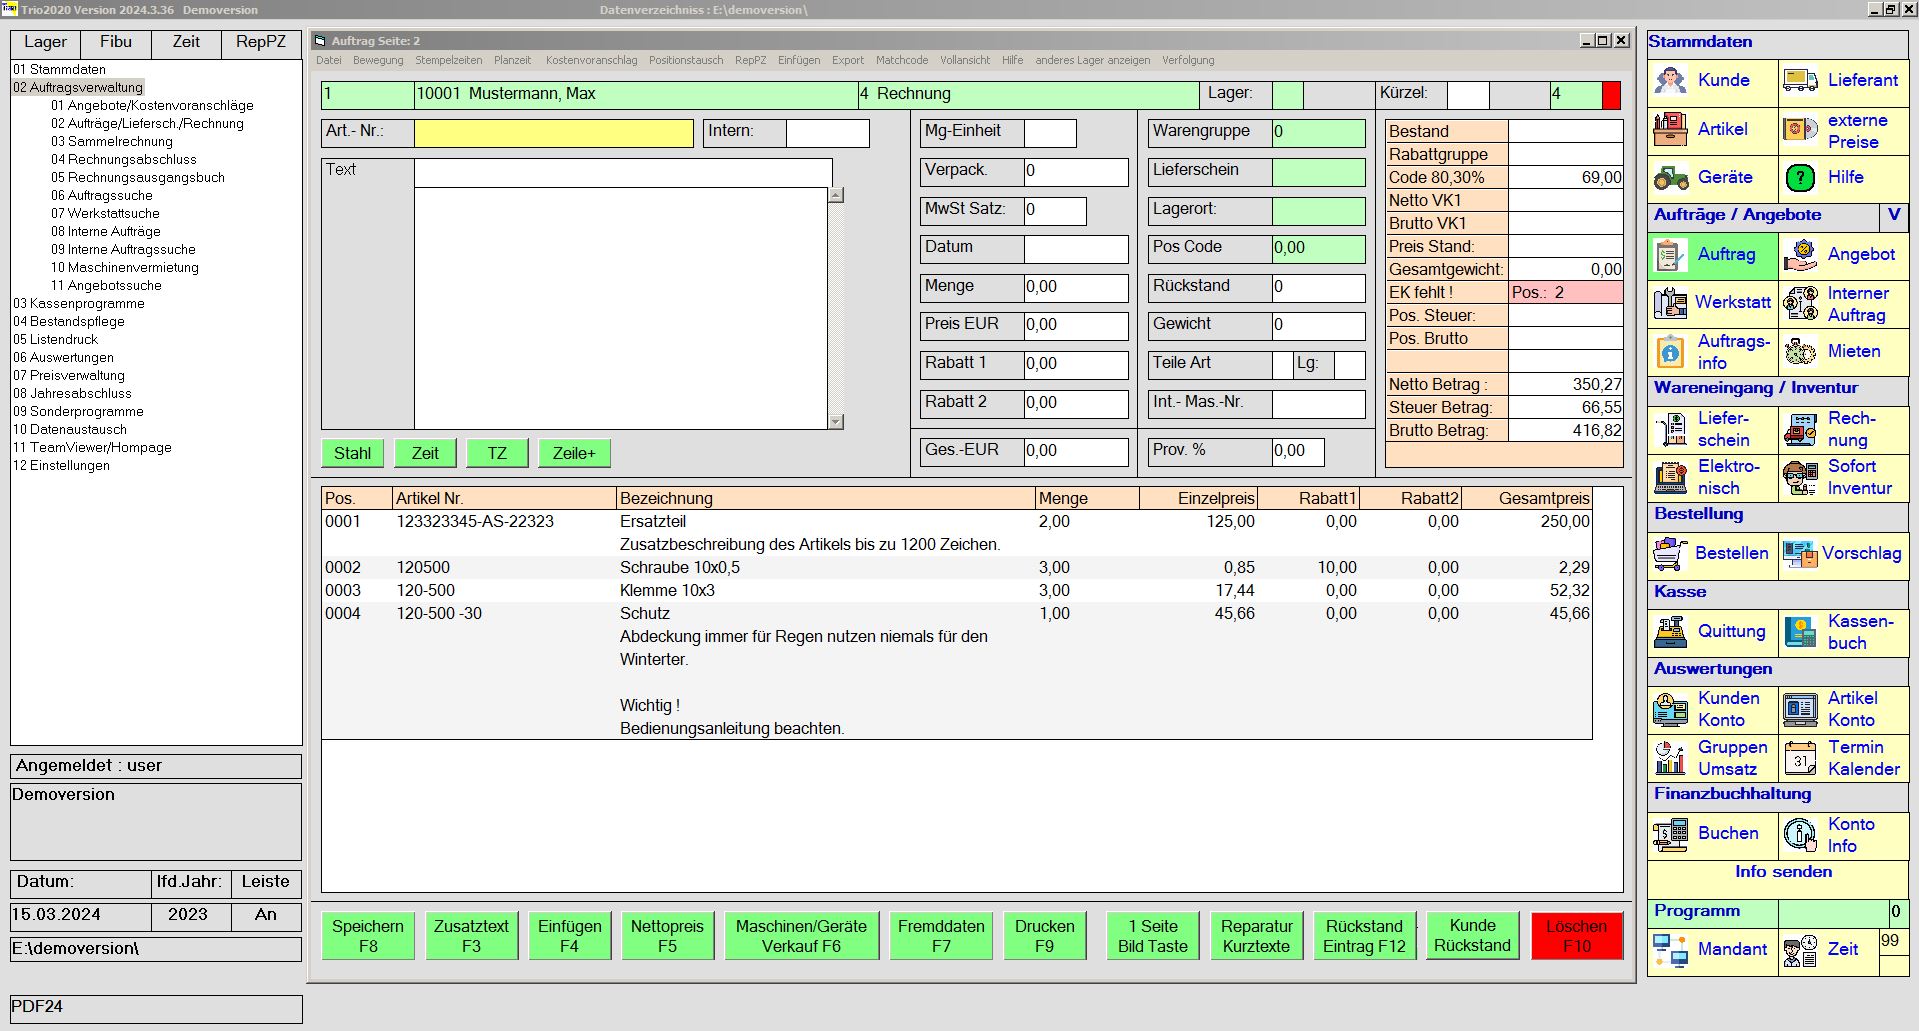
Task: Click the Text box scroll down arrow
Action: pos(837,422)
